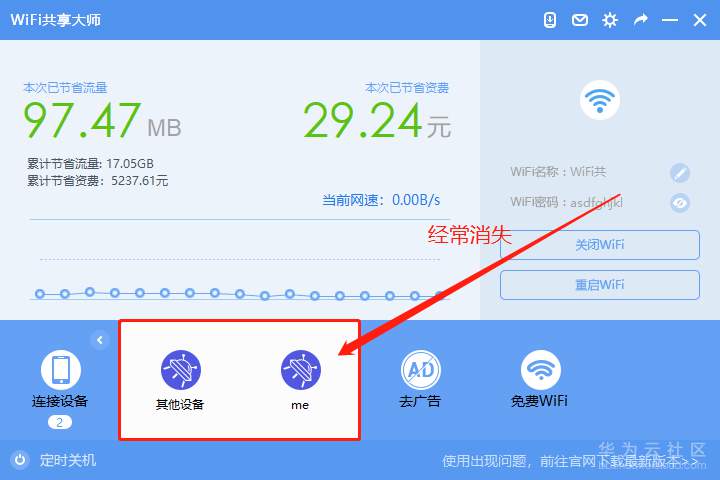Select the me device icon
720x480 pixels.
tap(301, 370)
